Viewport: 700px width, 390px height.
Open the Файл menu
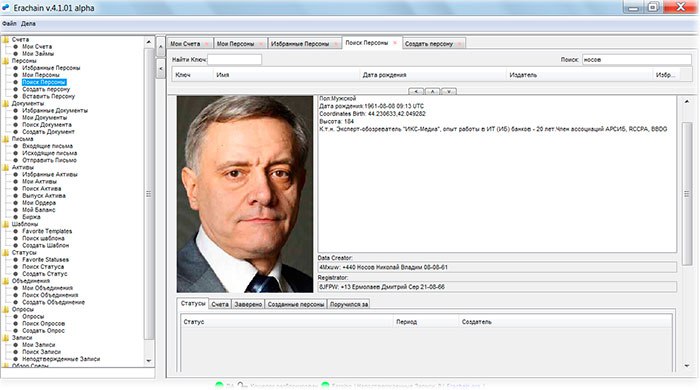[x=9, y=24]
